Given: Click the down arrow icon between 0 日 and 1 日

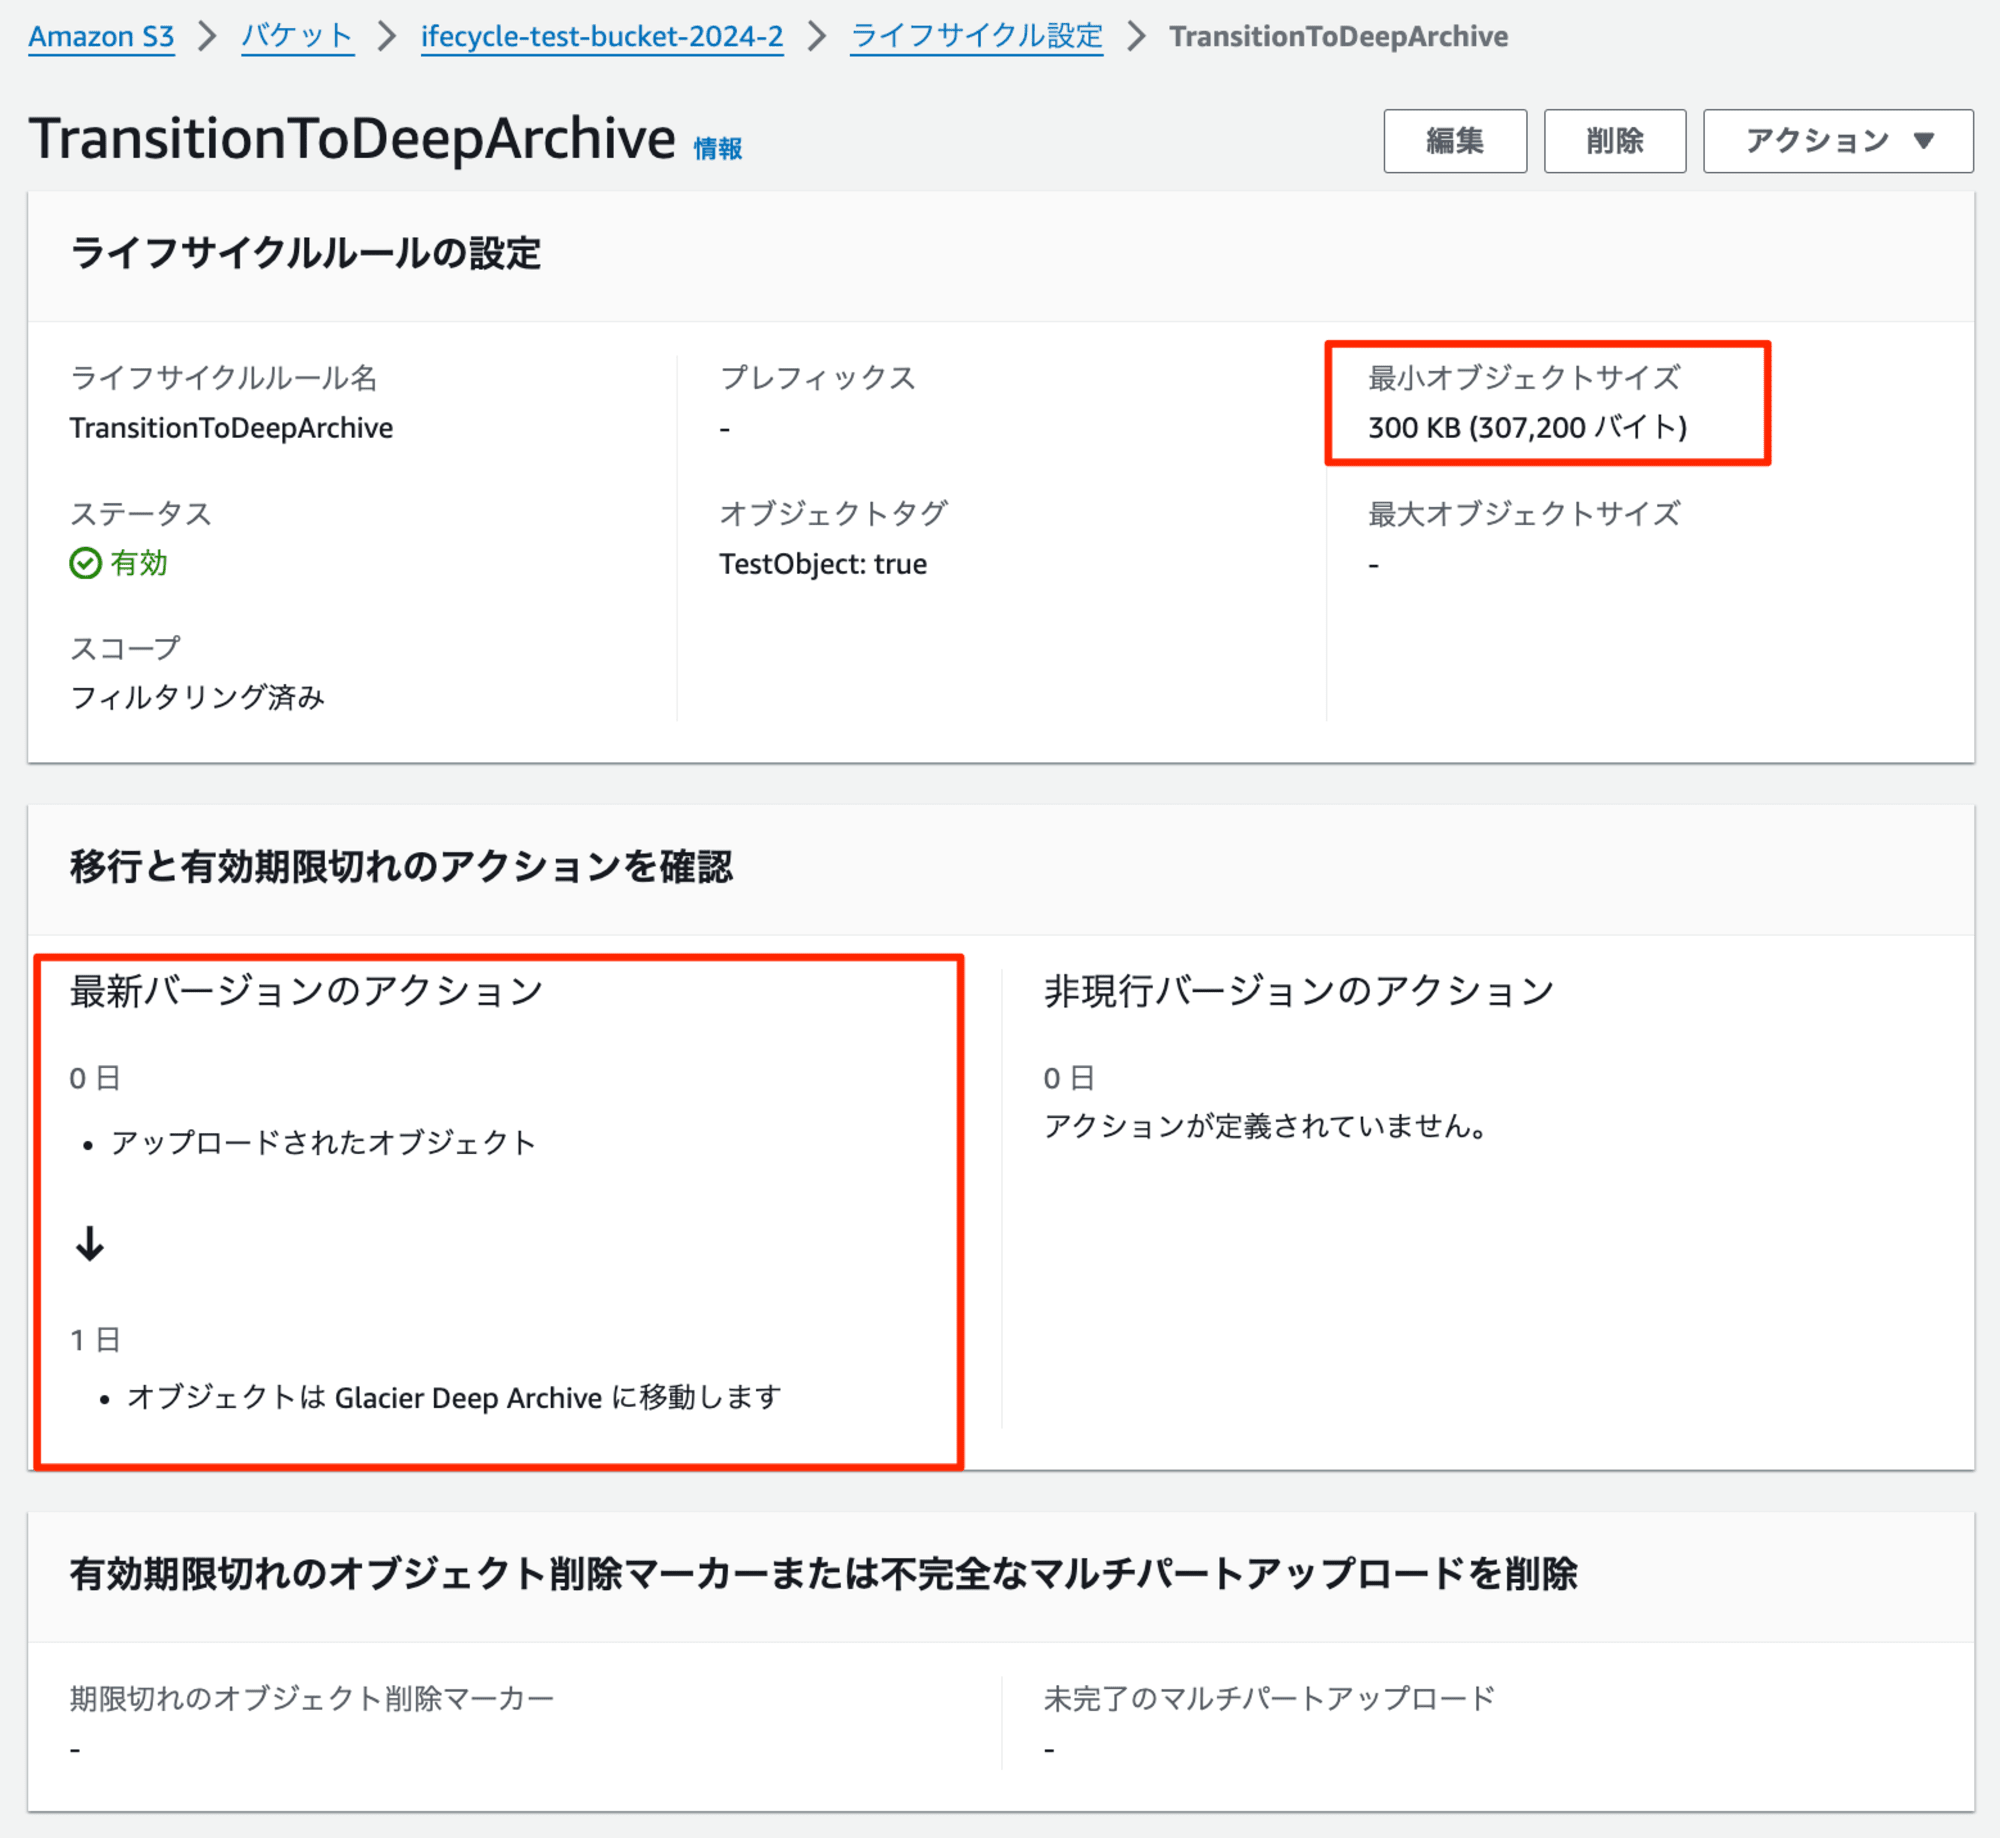Looking at the screenshot, I should click(x=90, y=1243).
